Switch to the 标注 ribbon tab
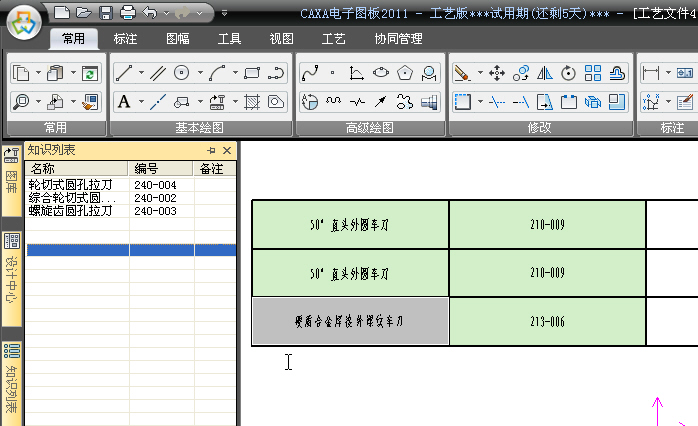 pos(126,39)
